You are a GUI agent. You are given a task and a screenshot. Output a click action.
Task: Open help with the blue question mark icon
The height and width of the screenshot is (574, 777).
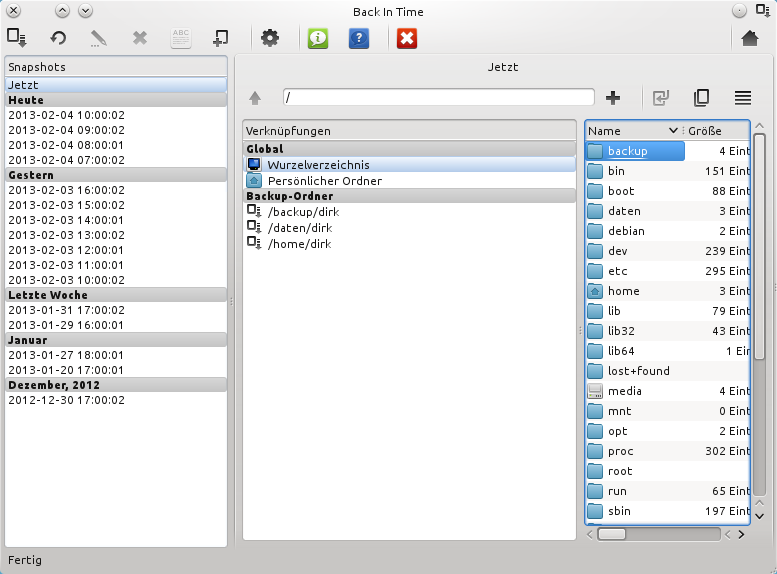[x=359, y=38]
